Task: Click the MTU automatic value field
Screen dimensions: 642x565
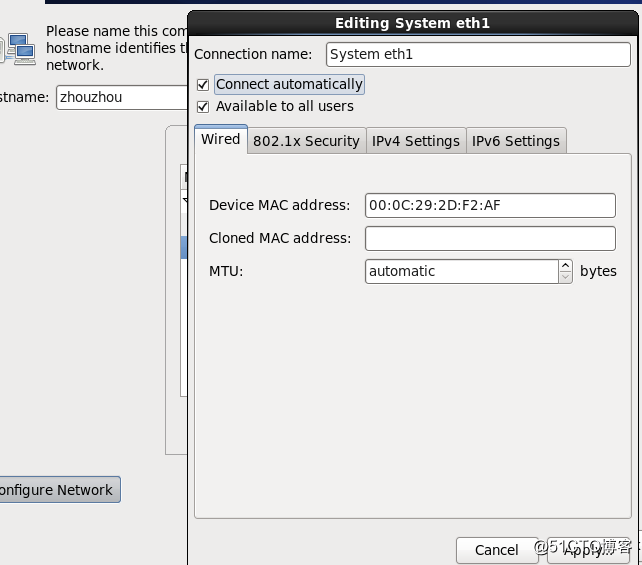Action: click(462, 271)
